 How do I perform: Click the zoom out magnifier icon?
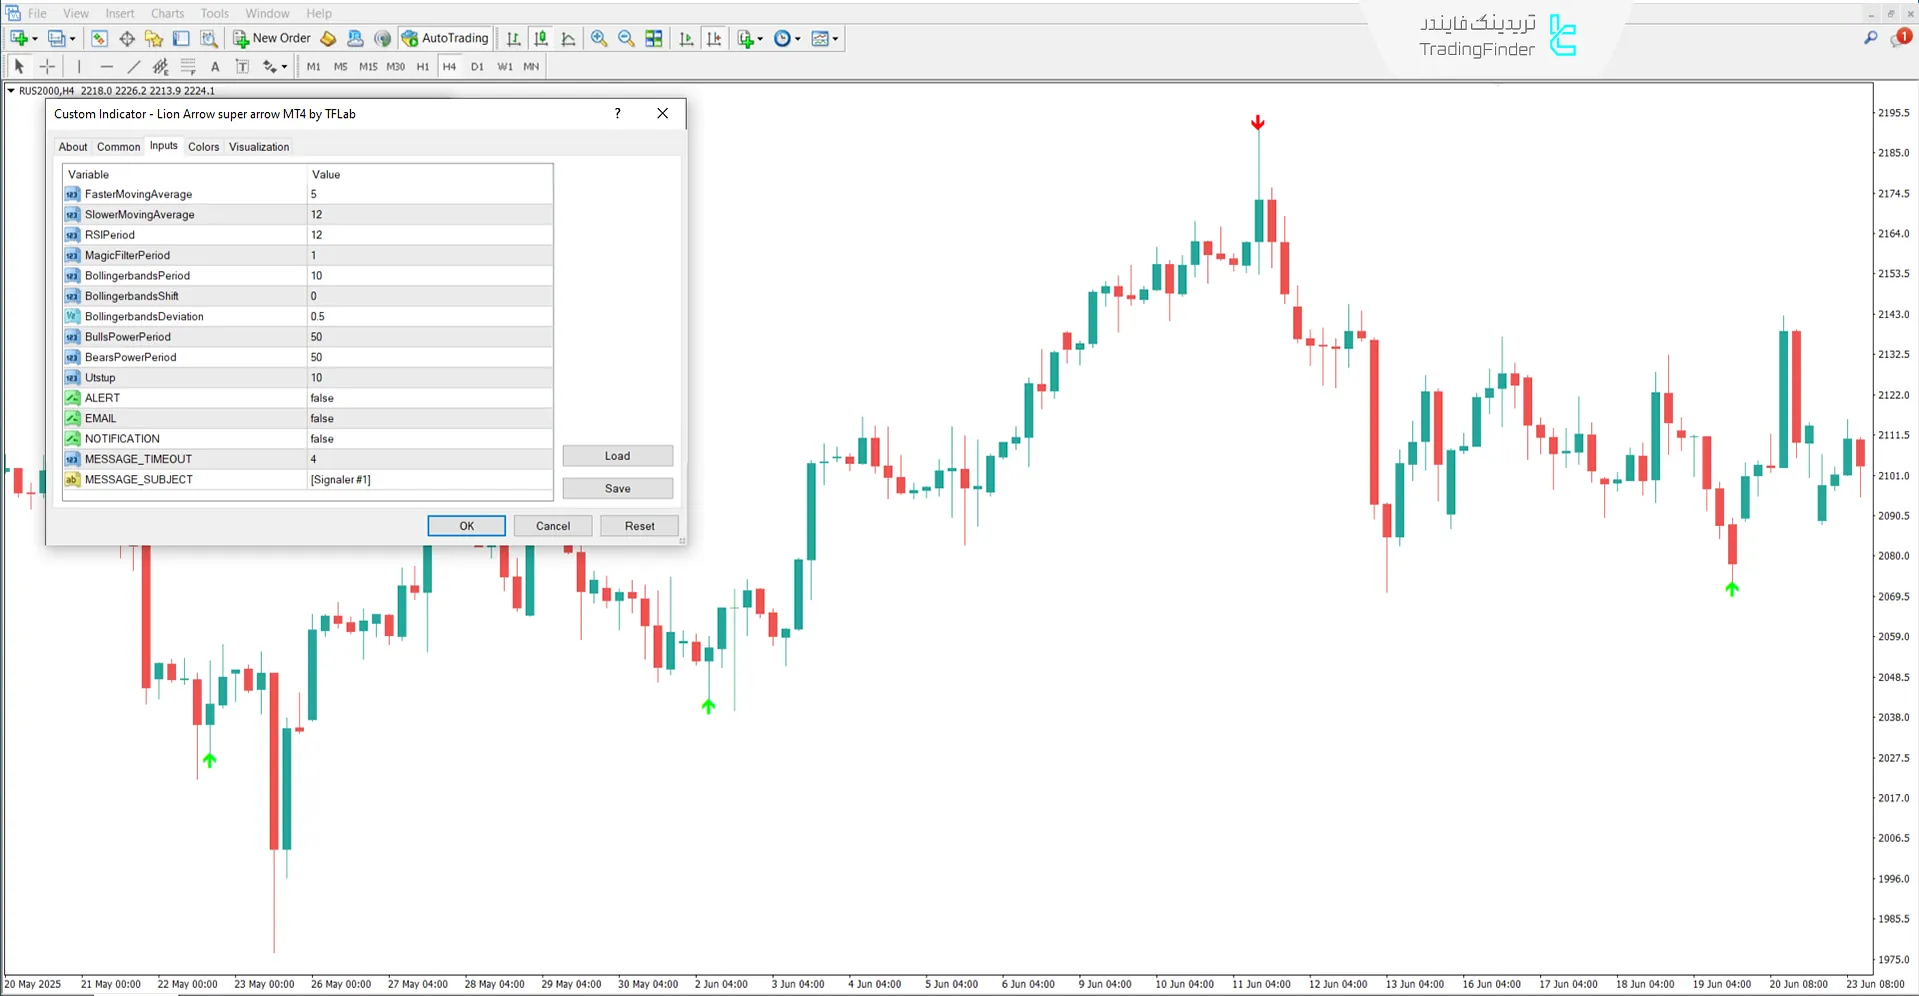[626, 38]
